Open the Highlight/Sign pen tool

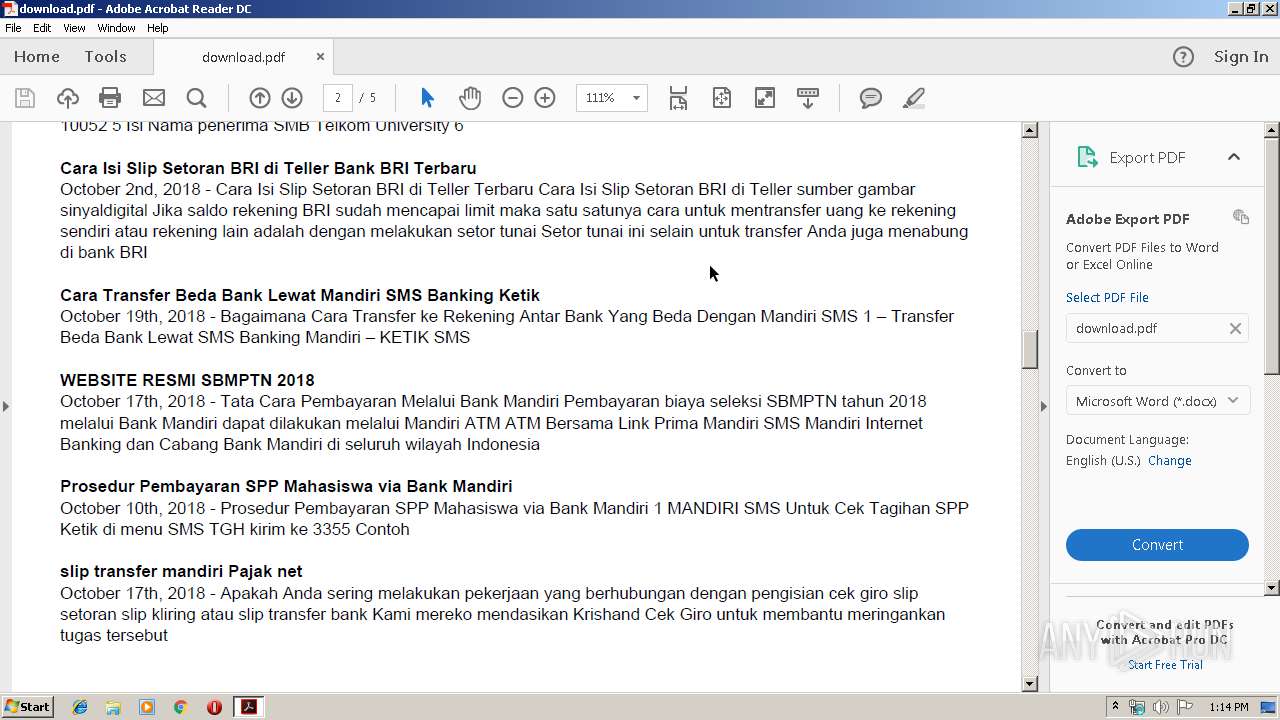pos(914,98)
